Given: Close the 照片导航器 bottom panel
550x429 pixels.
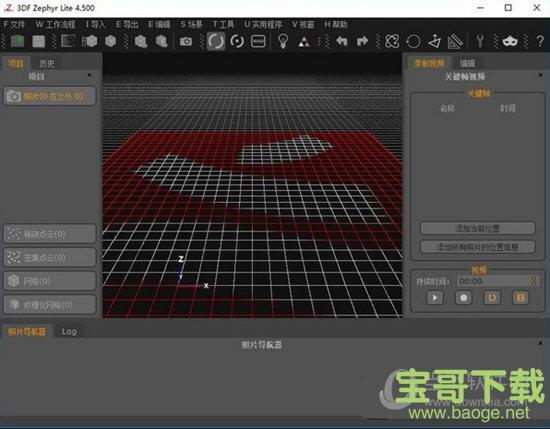Looking at the screenshot, I should 541,343.
